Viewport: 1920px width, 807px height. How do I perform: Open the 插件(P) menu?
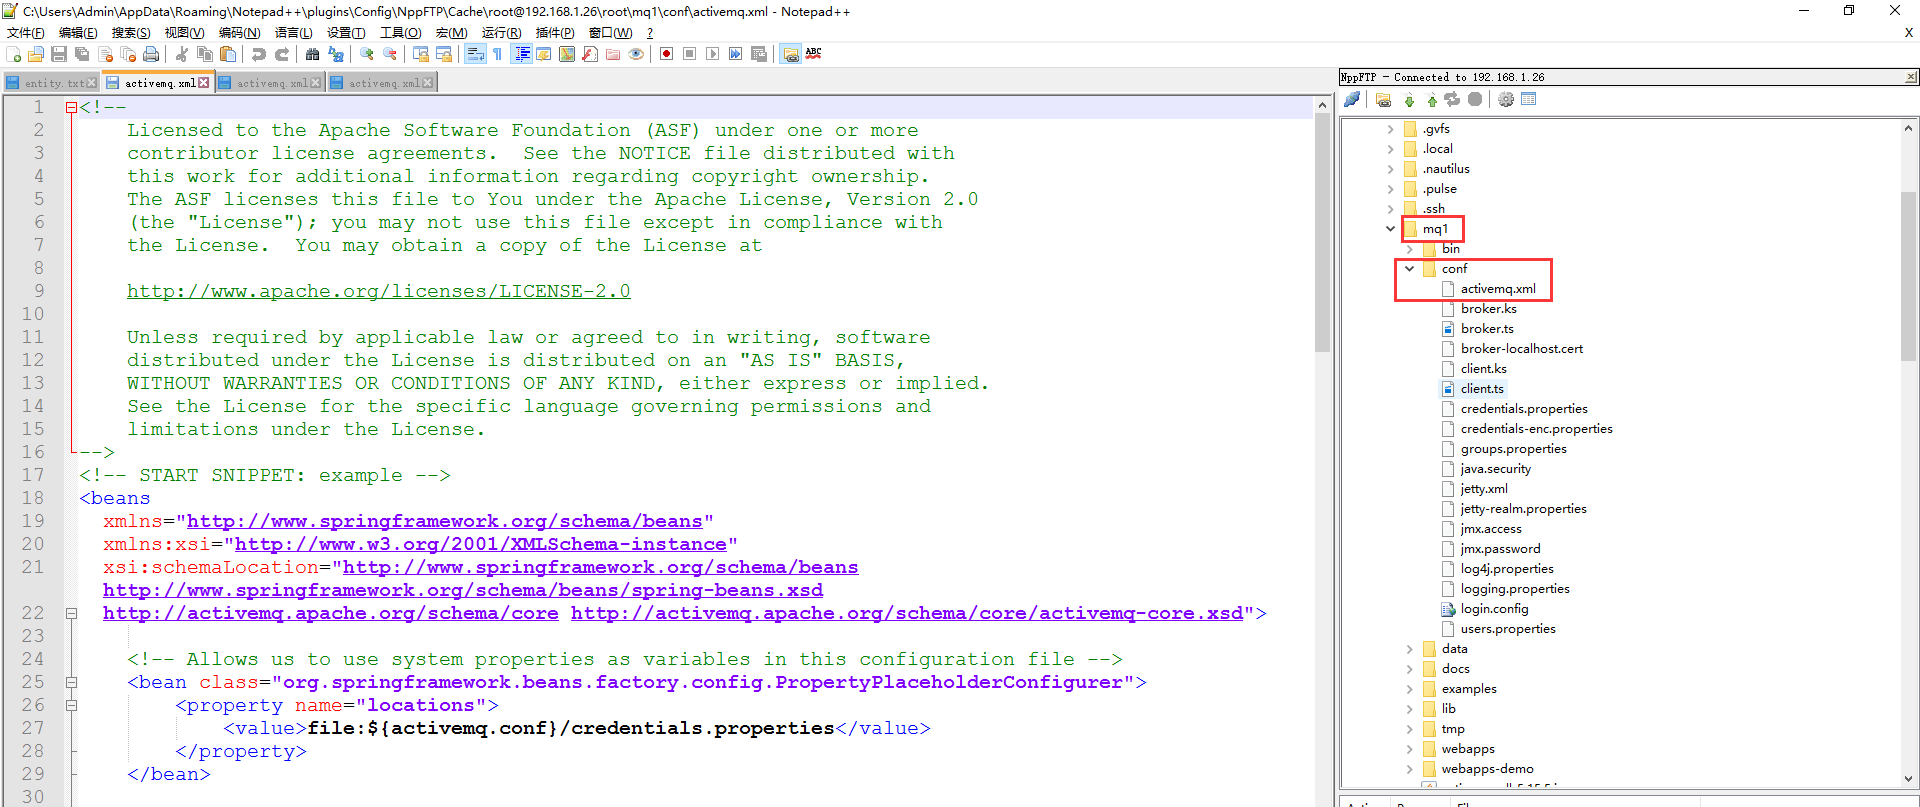(x=555, y=33)
